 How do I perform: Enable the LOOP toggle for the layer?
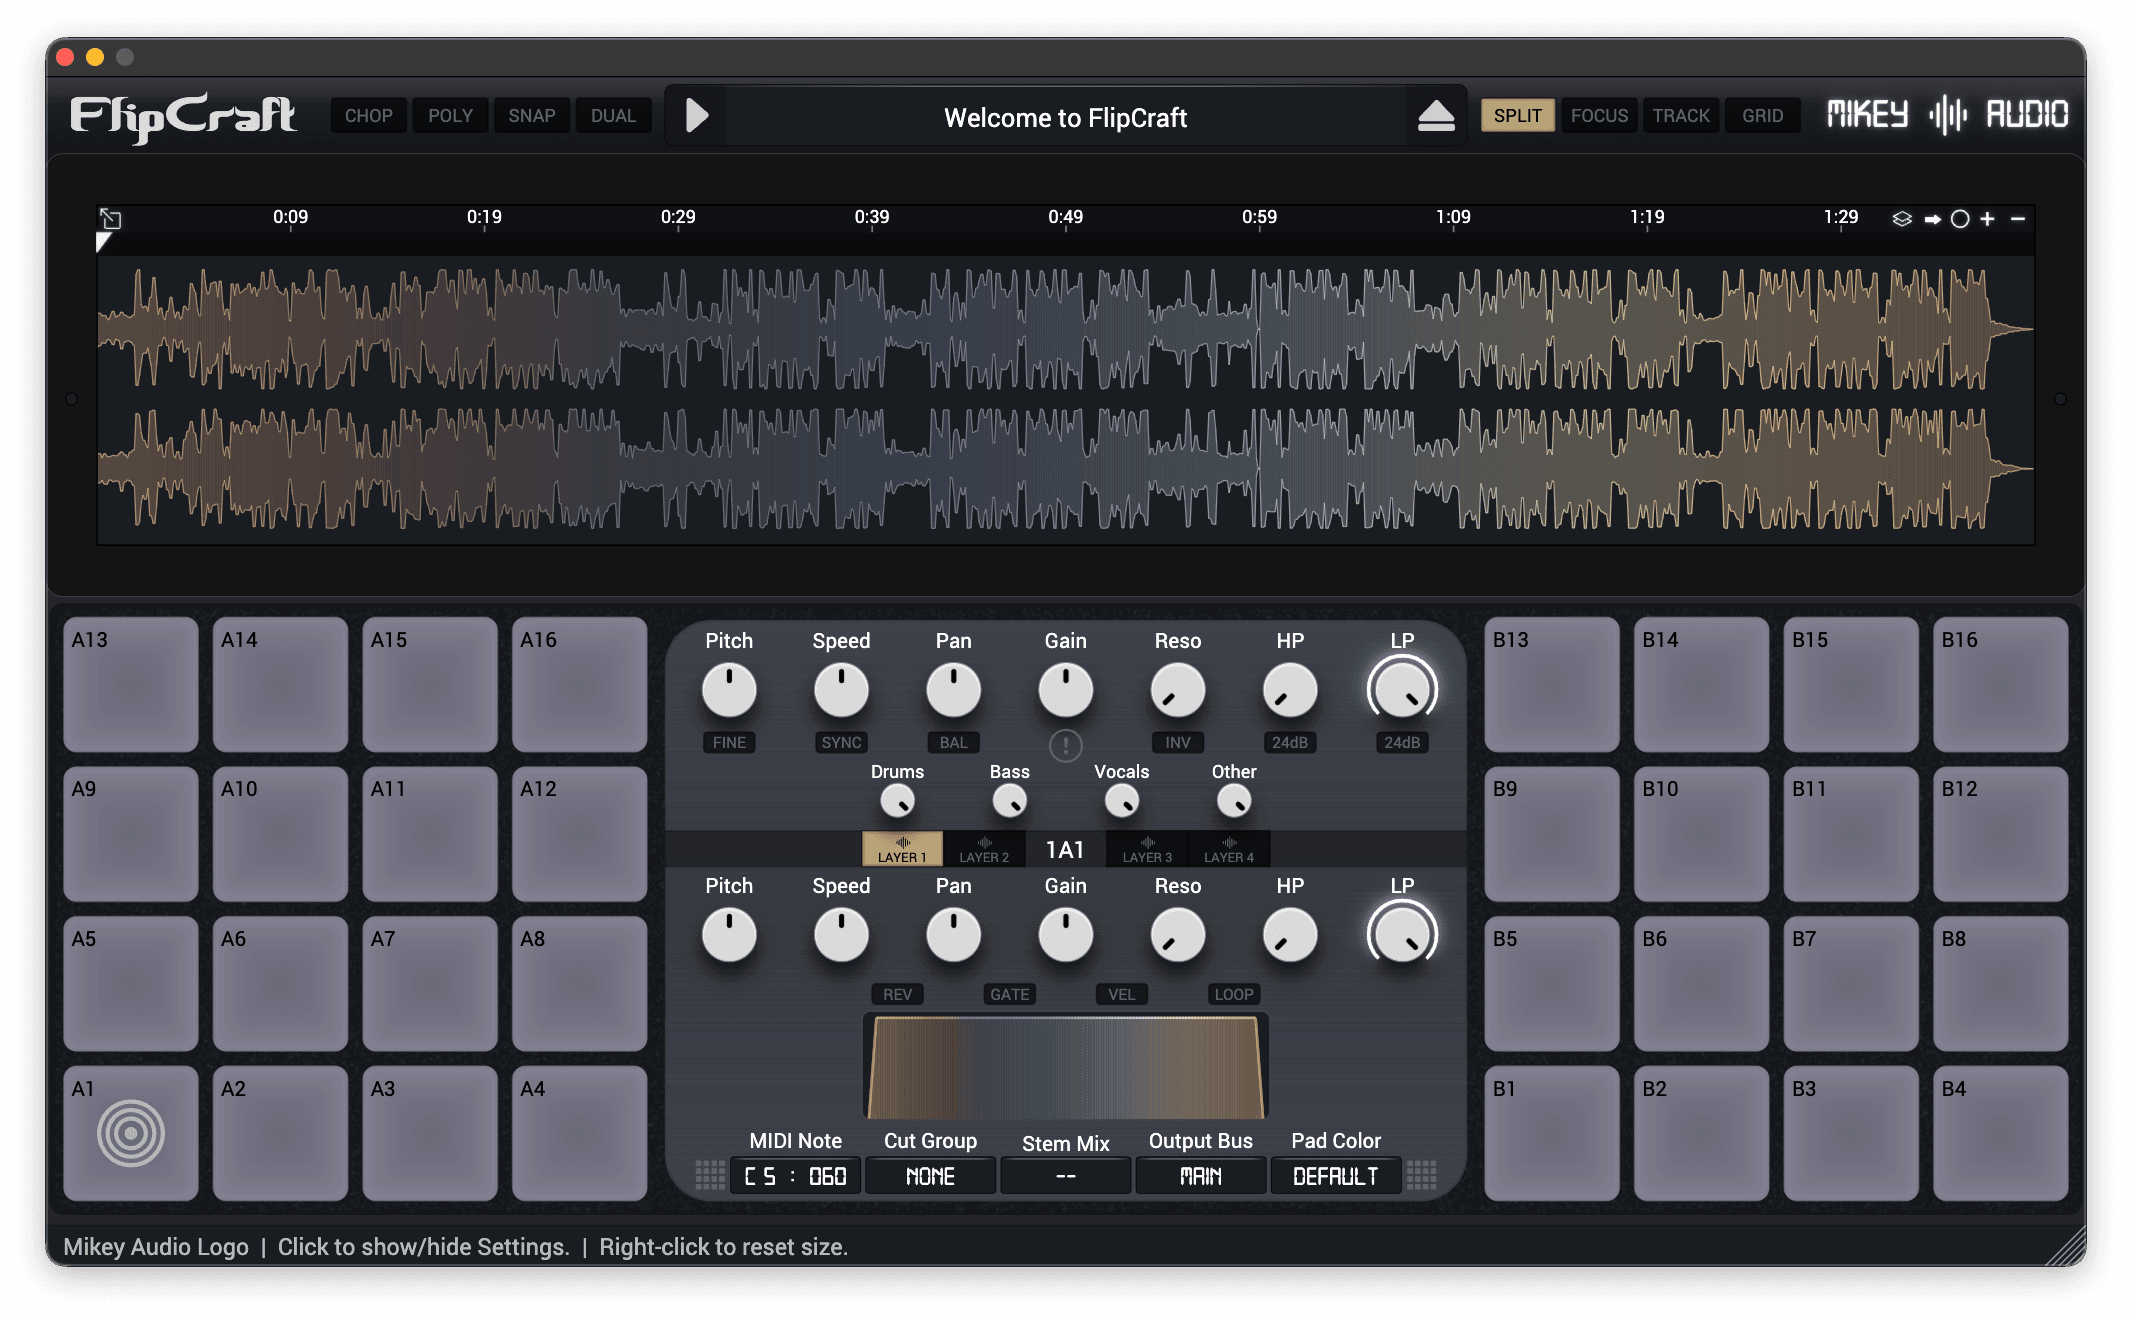(x=1233, y=994)
